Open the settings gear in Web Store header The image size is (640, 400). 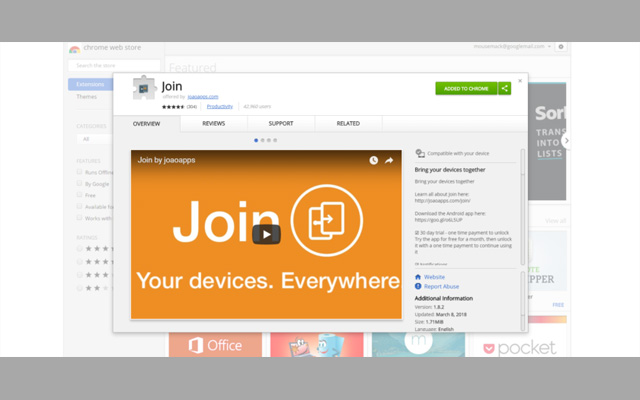tap(561, 46)
